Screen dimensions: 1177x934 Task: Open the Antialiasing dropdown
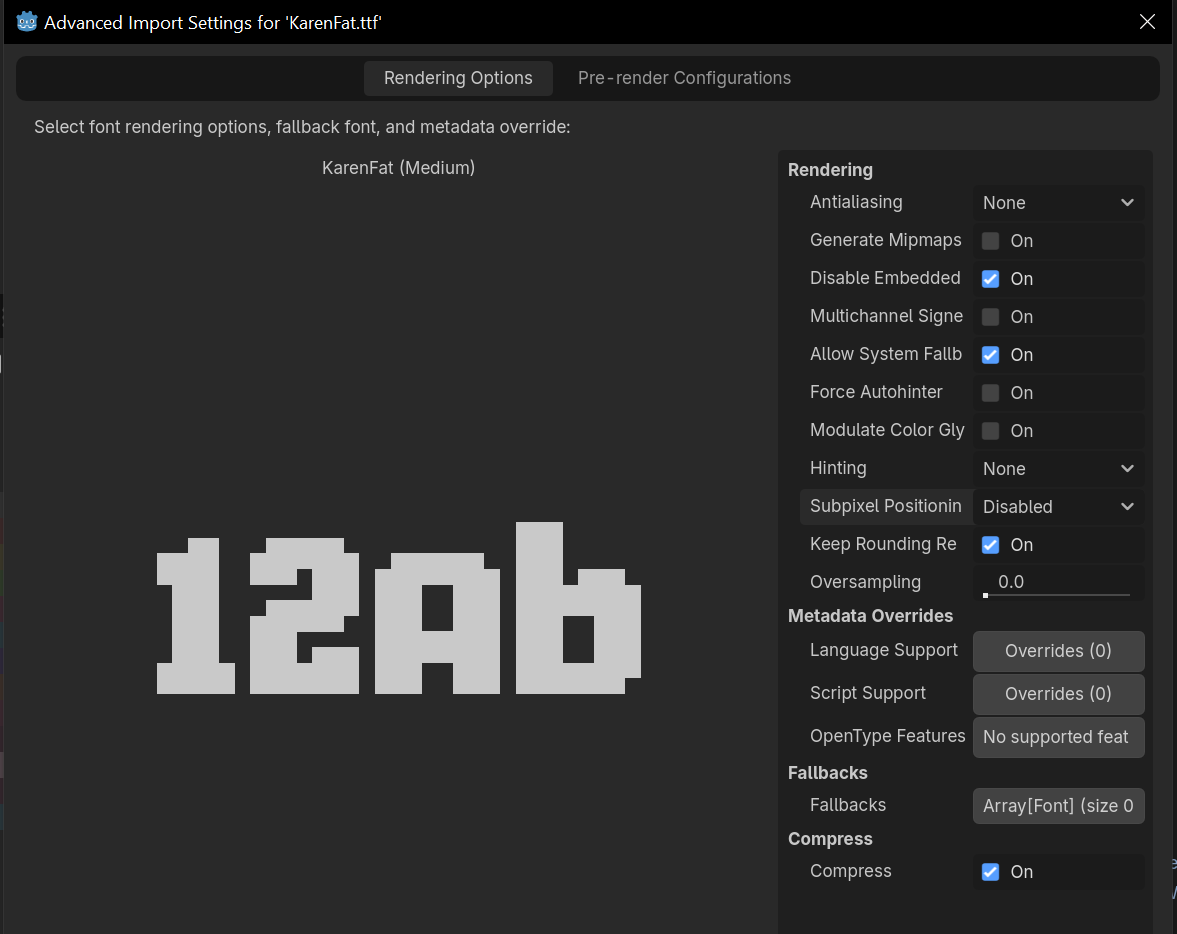pos(1058,203)
